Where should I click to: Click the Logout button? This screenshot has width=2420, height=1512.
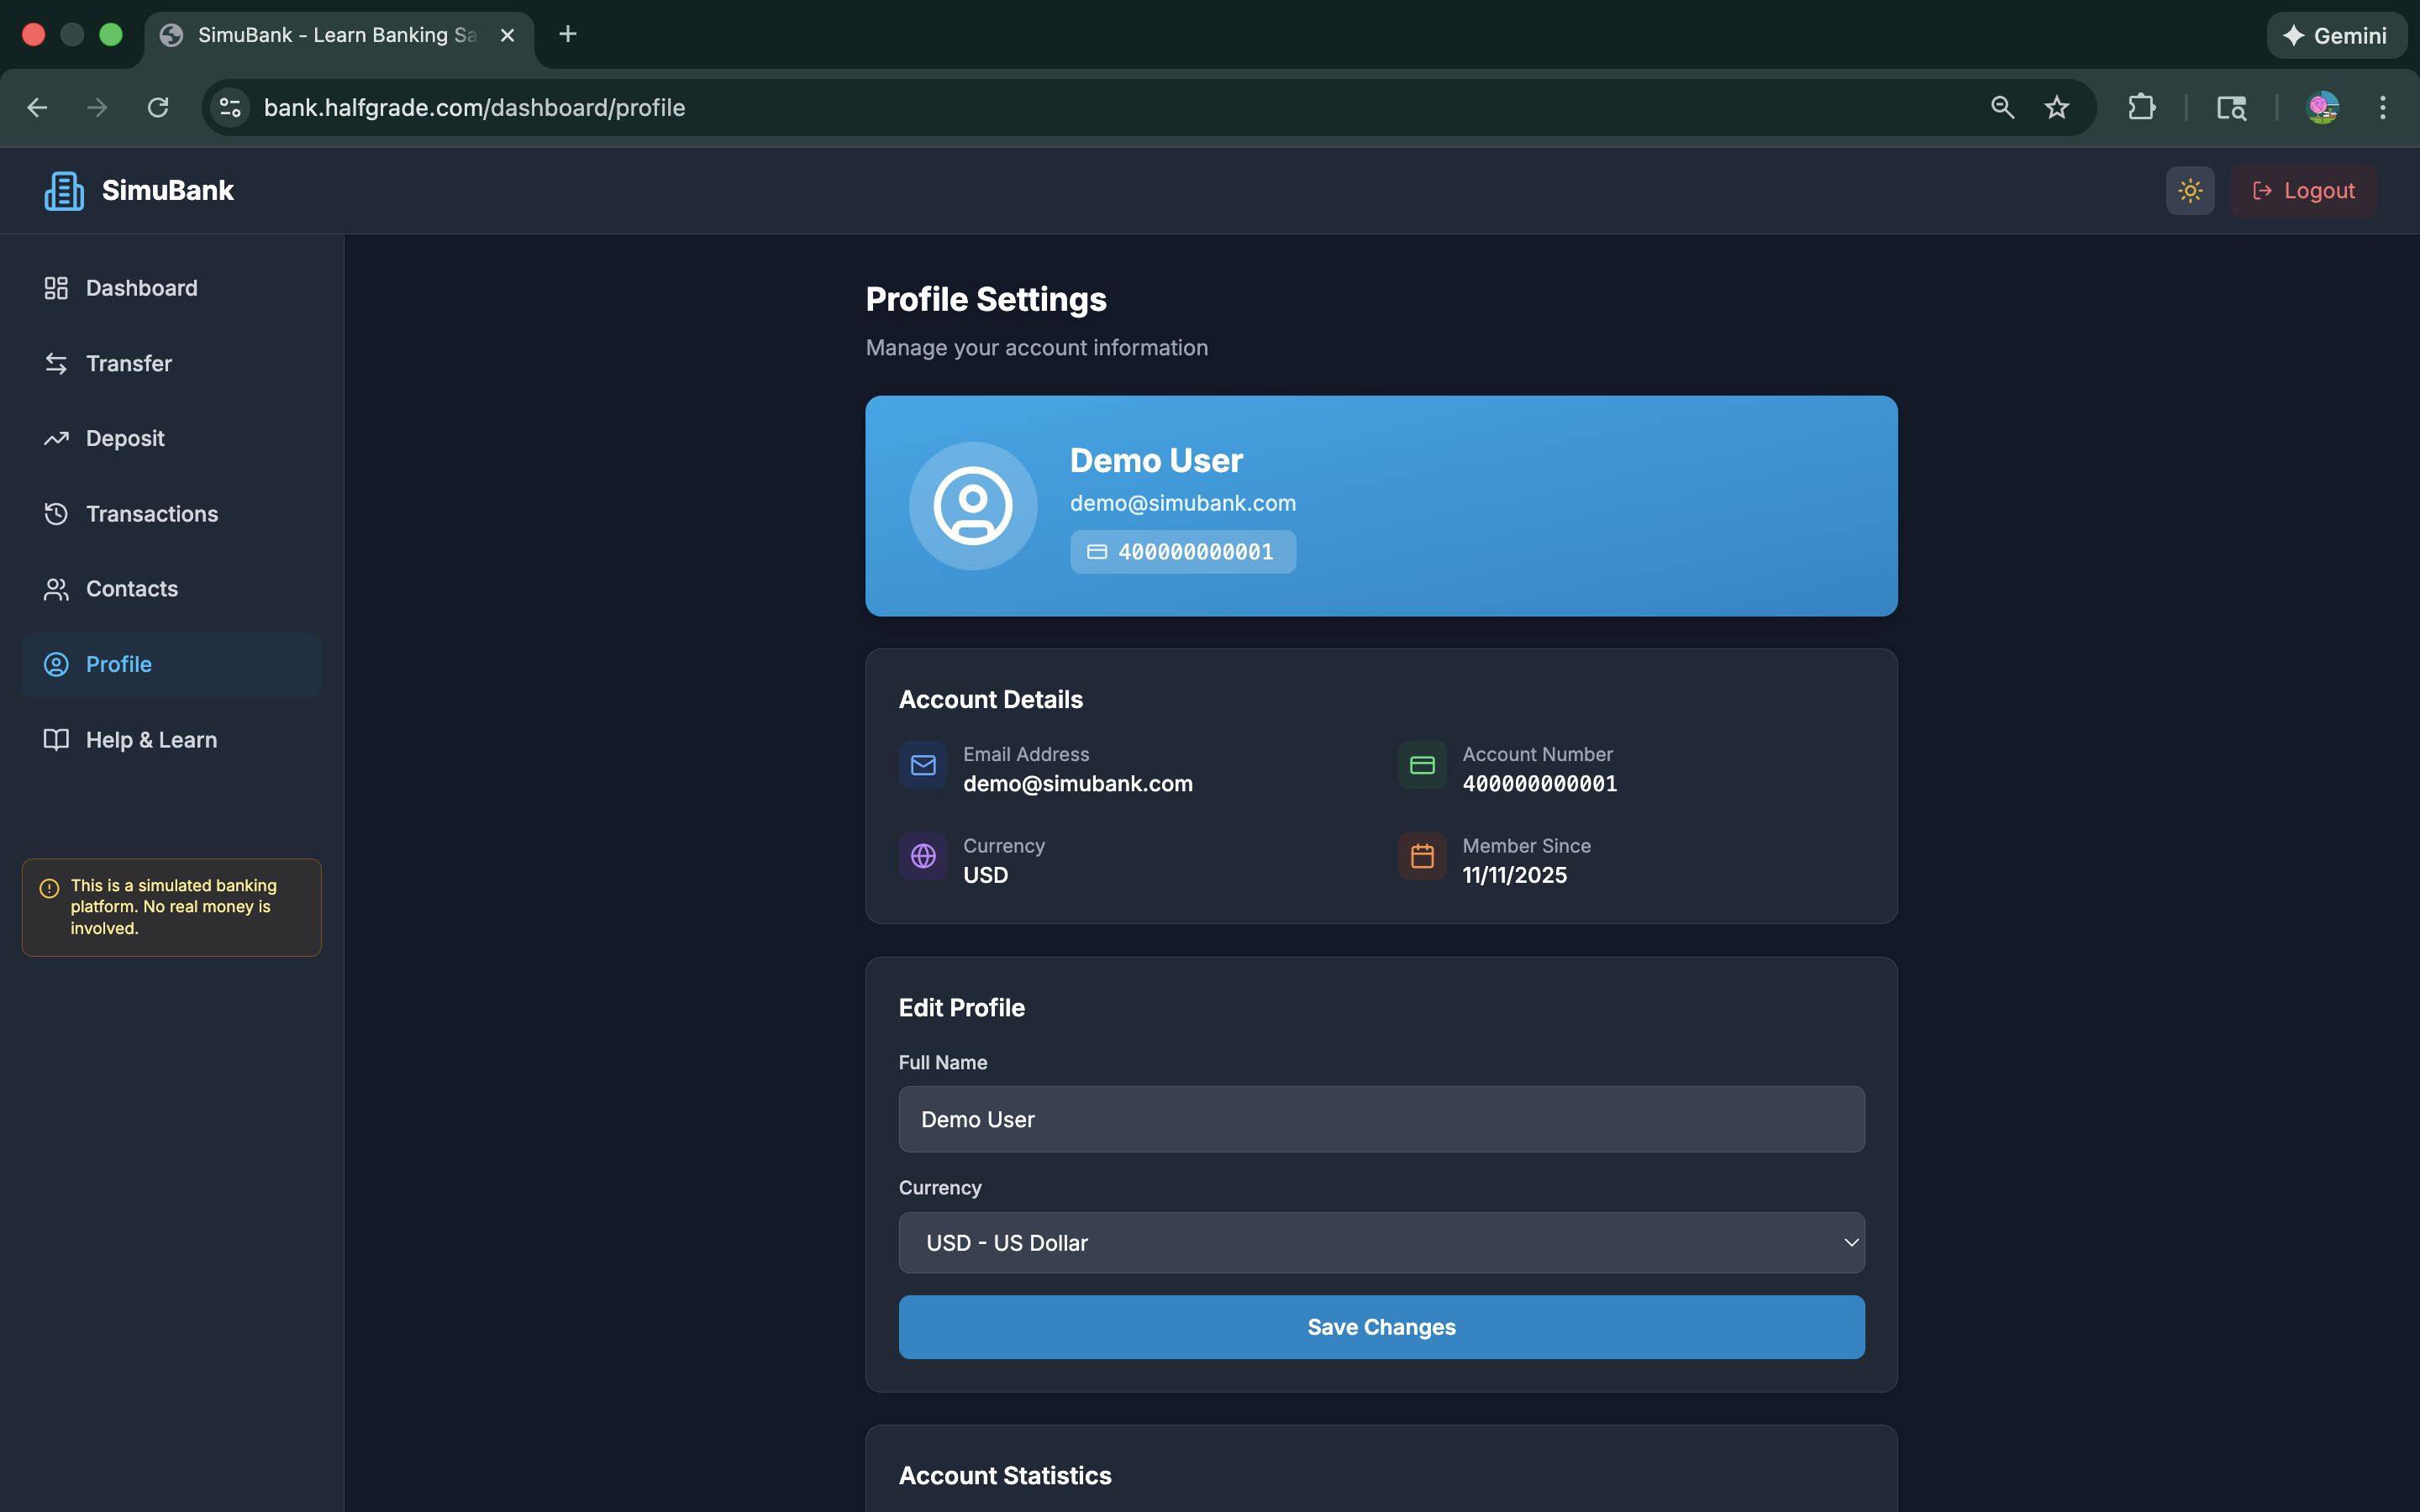click(2303, 190)
